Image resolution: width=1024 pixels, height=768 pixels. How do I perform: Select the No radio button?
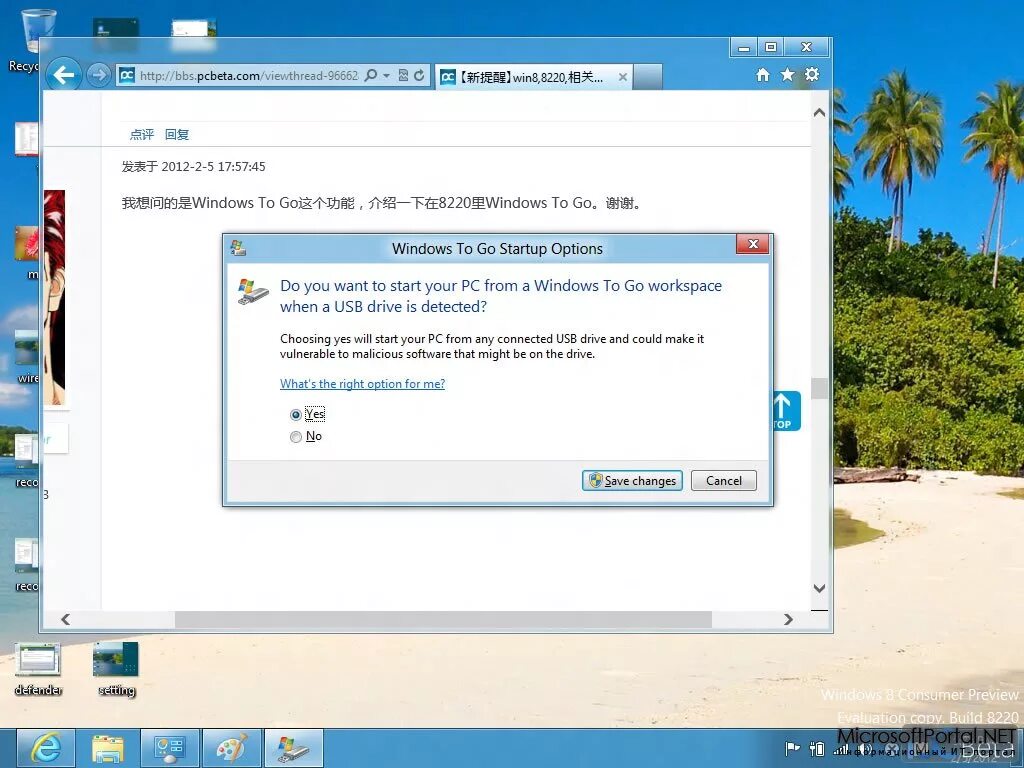[x=296, y=436]
